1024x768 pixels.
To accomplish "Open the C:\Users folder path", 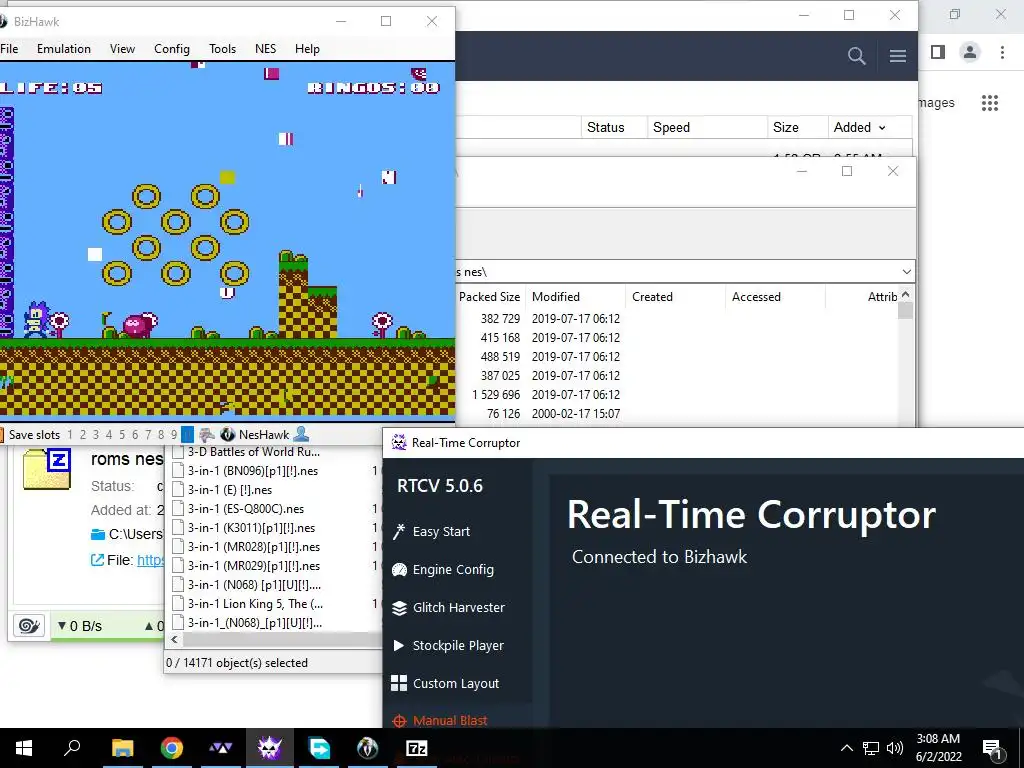I will click(x=135, y=534).
